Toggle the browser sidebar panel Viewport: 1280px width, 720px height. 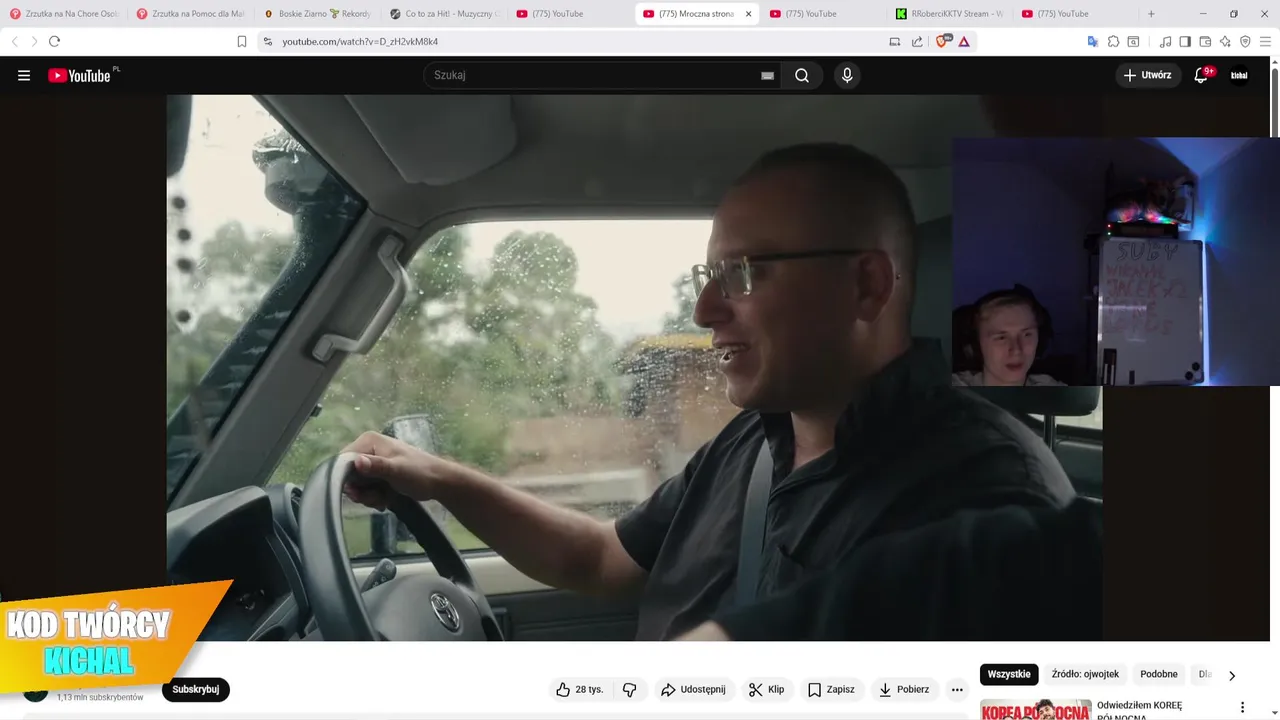(1185, 41)
